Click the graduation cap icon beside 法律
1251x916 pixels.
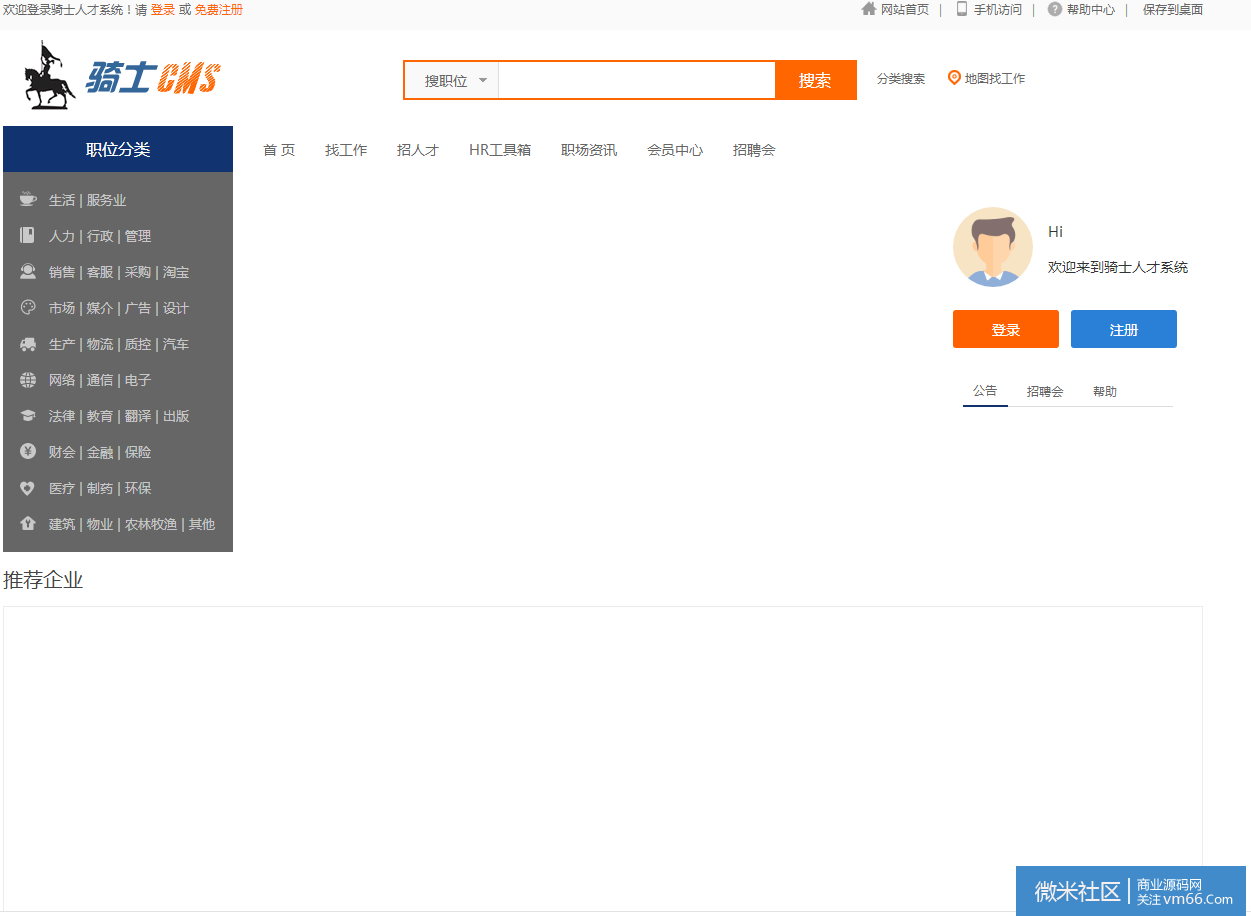pyautogui.click(x=28, y=416)
